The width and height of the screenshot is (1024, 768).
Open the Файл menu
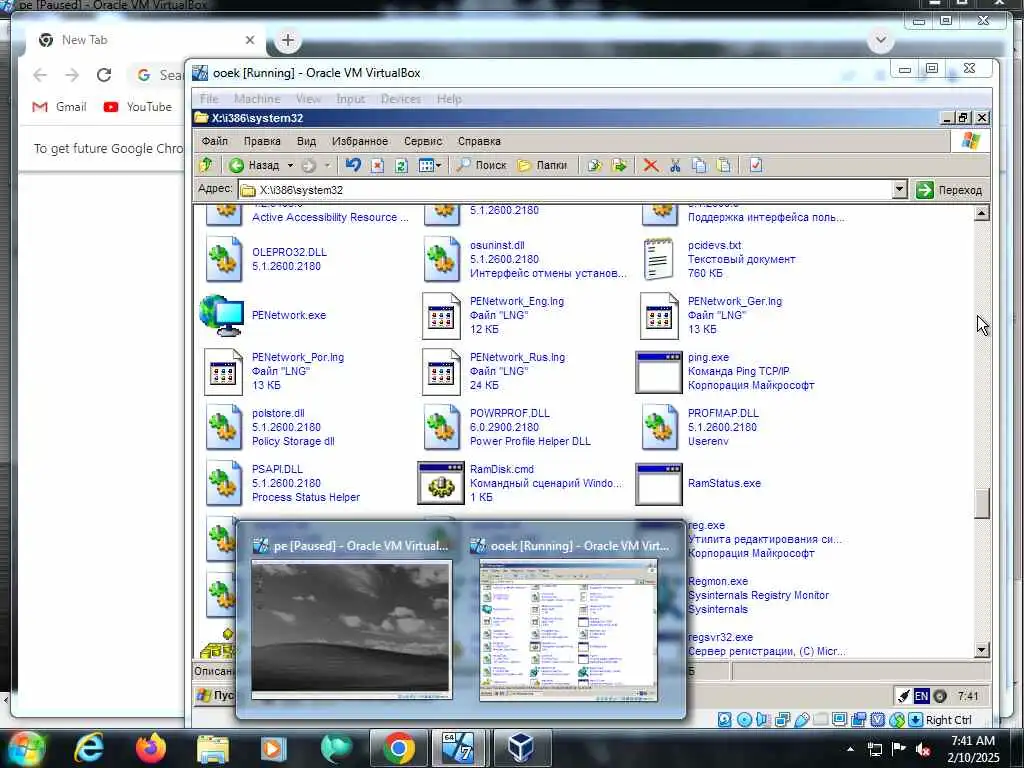[214, 141]
